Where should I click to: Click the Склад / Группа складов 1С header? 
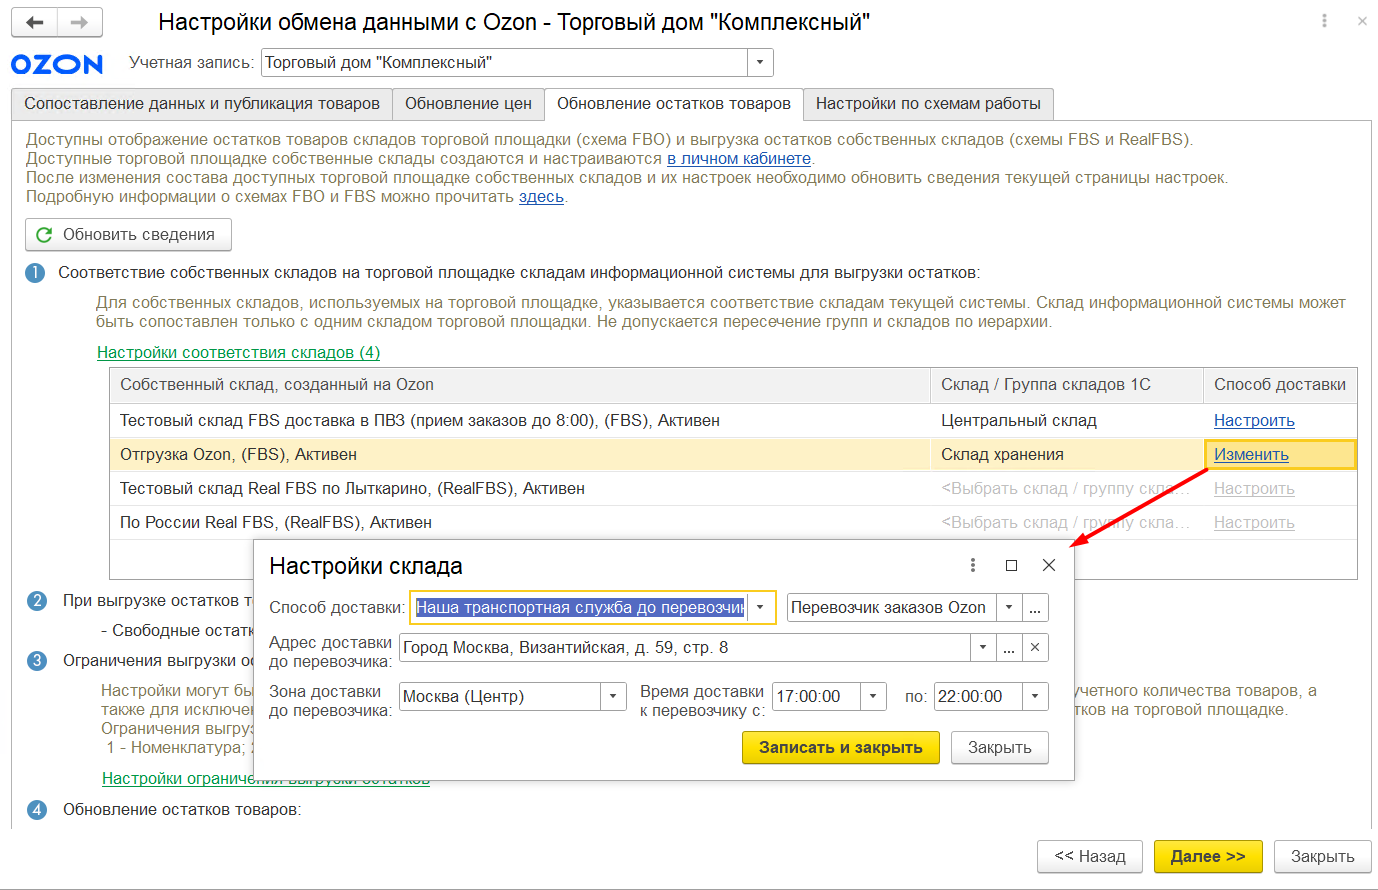point(1067,385)
